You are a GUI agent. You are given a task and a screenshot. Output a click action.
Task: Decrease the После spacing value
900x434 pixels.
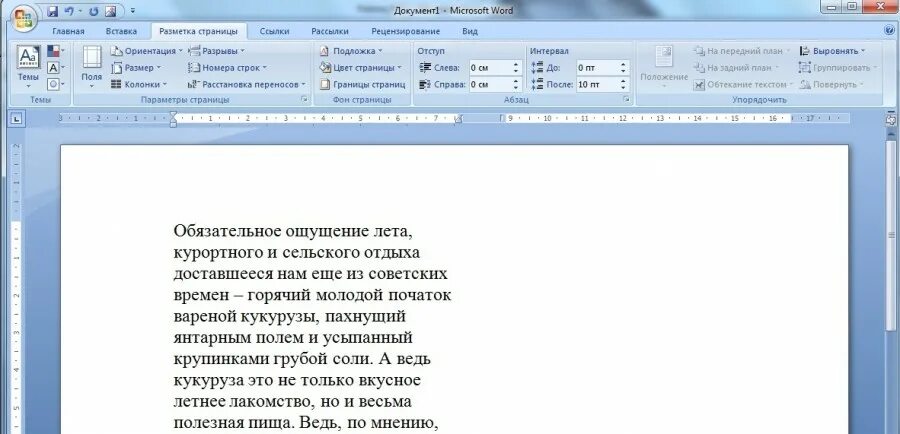(623, 88)
